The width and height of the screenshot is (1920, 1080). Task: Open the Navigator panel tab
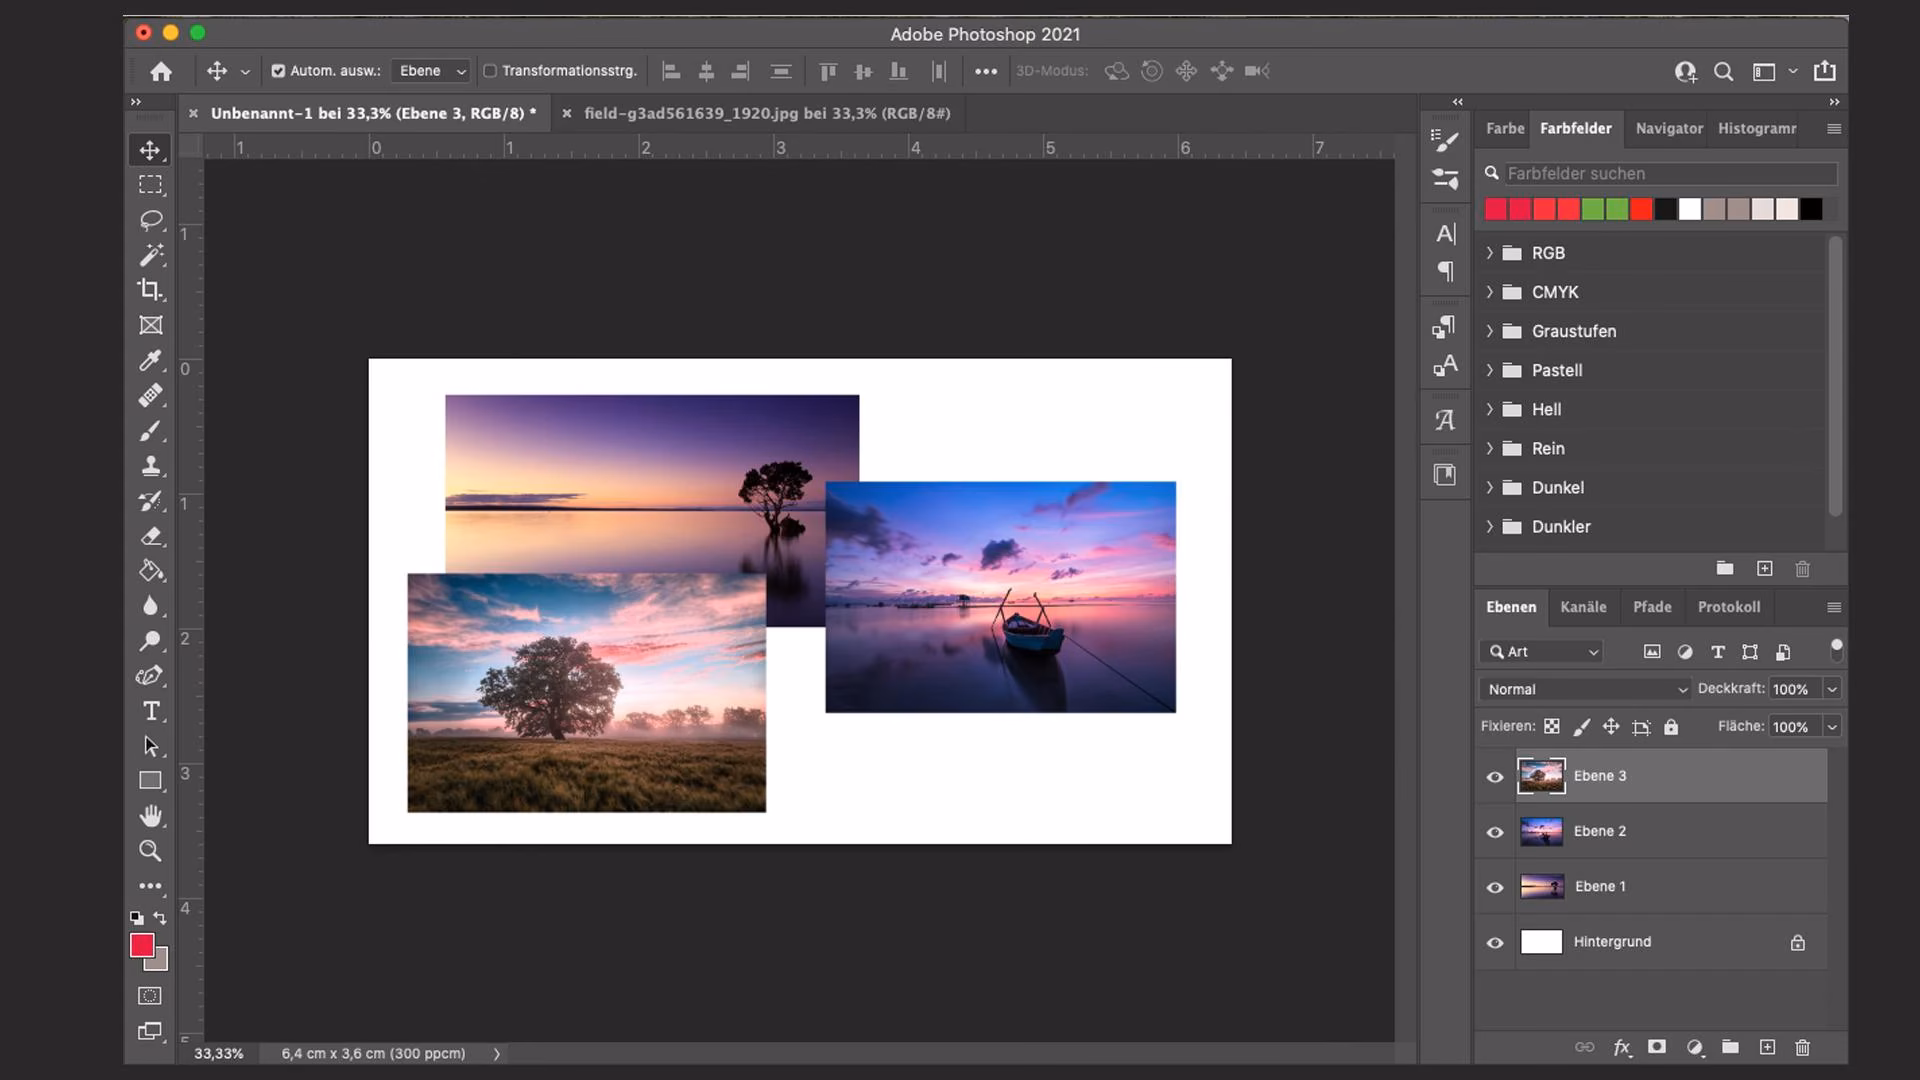coord(1668,128)
